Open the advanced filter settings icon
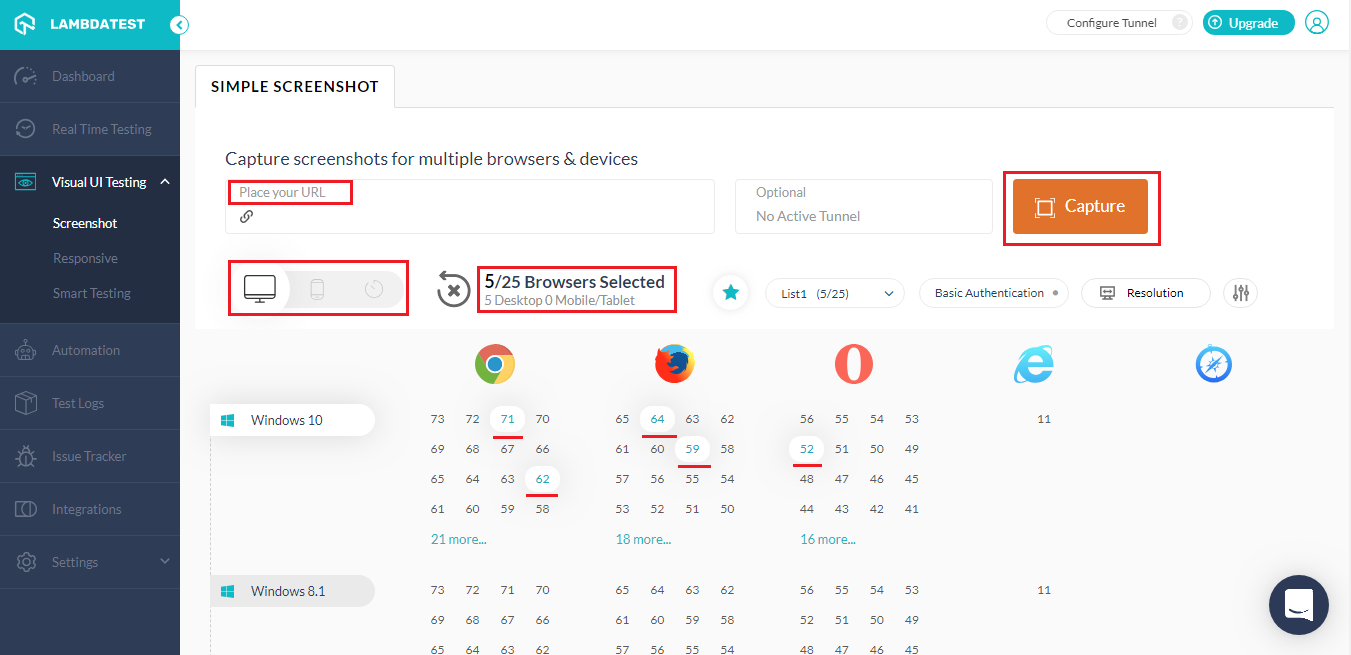Image resolution: width=1351 pixels, height=655 pixels. click(x=1240, y=292)
